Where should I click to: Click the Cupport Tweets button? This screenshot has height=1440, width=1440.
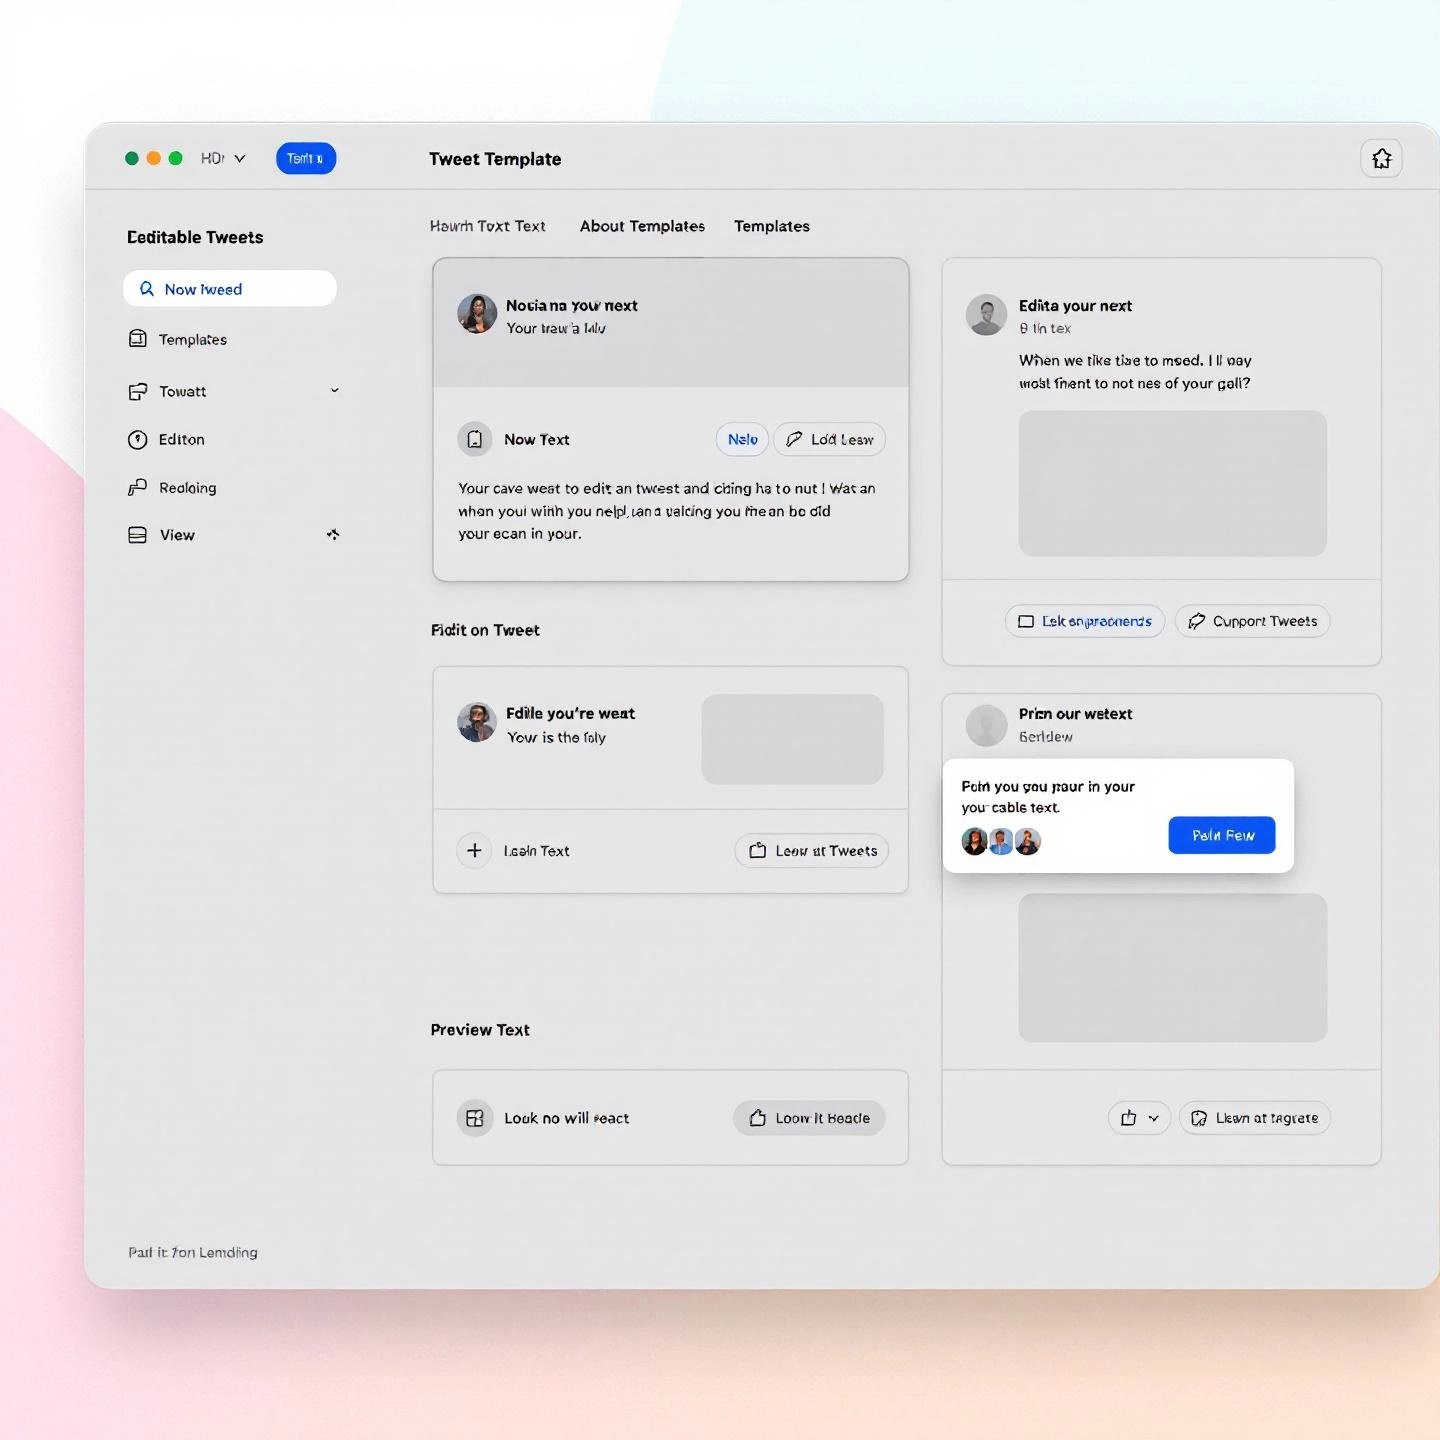point(1252,621)
